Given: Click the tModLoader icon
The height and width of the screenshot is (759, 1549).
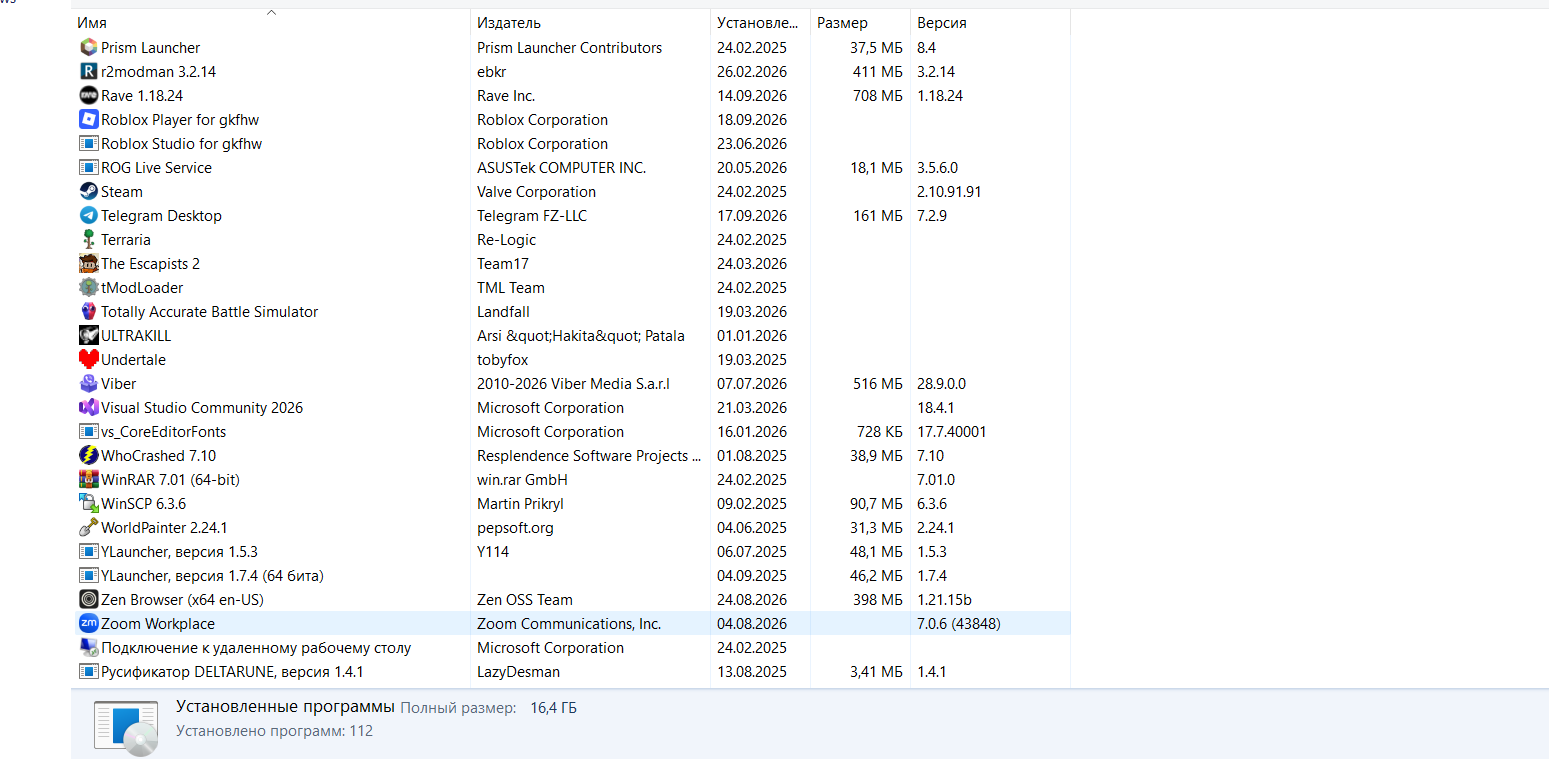Looking at the screenshot, I should [x=88, y=287].
